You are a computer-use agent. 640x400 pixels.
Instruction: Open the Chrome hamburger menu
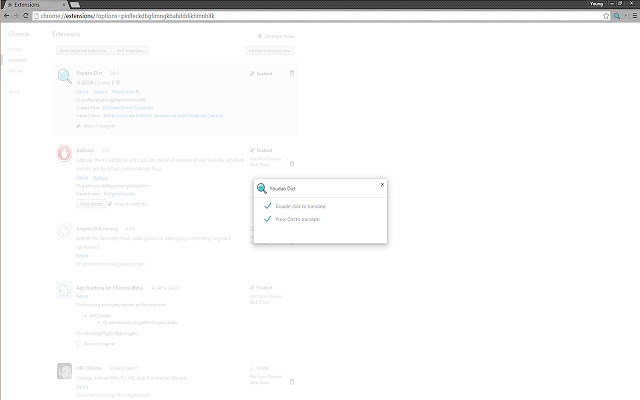tap(635, 16)
